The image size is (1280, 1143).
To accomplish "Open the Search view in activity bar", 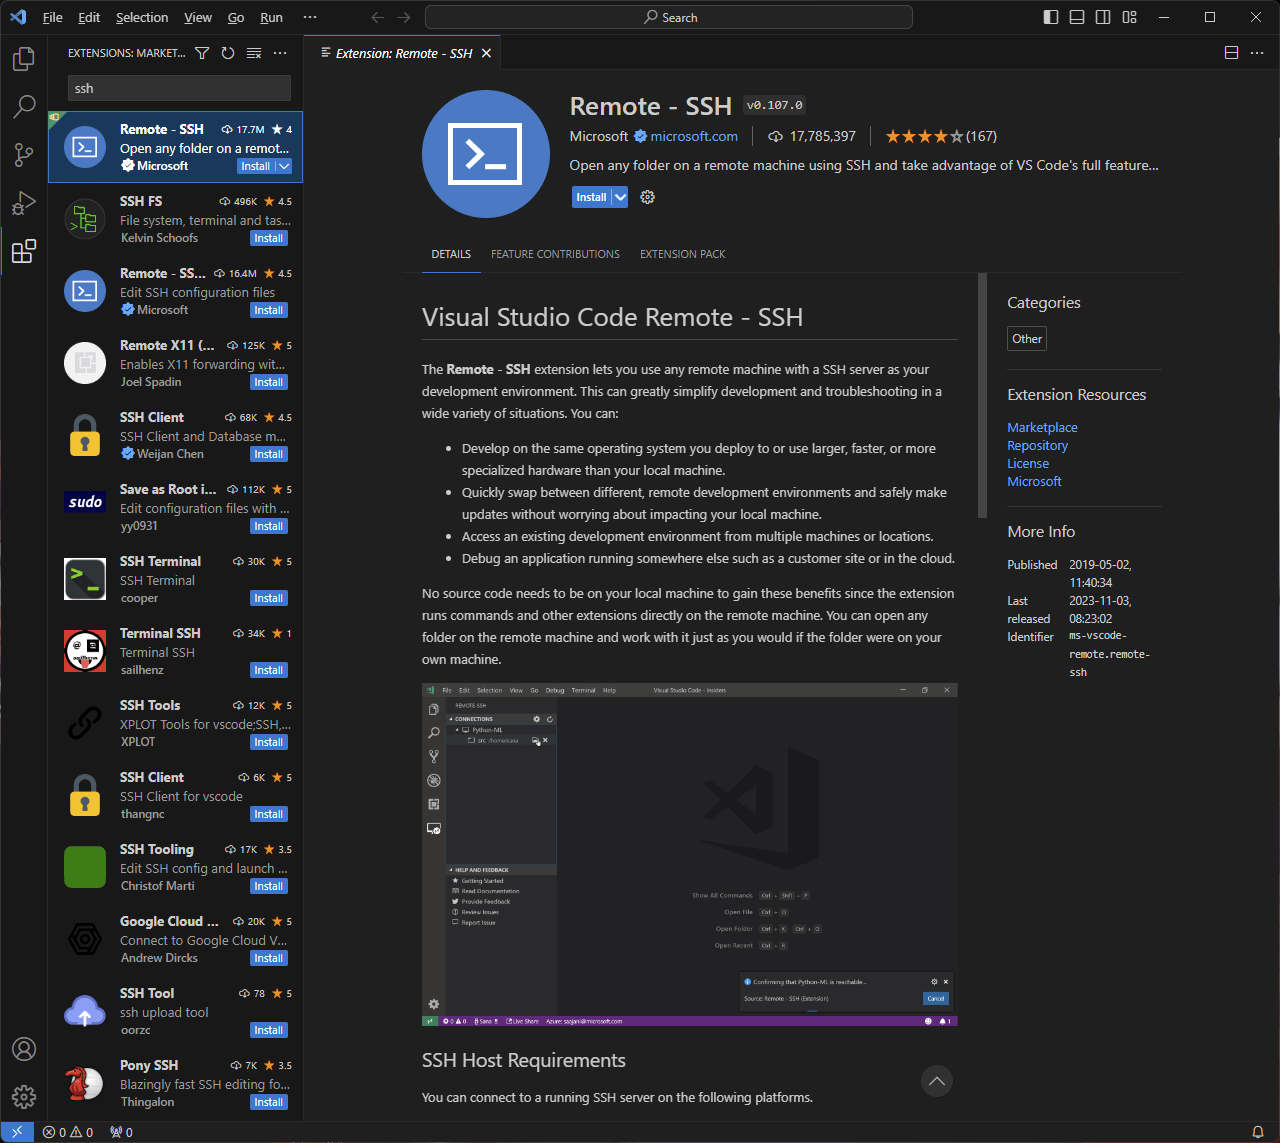I will point(24,107).
